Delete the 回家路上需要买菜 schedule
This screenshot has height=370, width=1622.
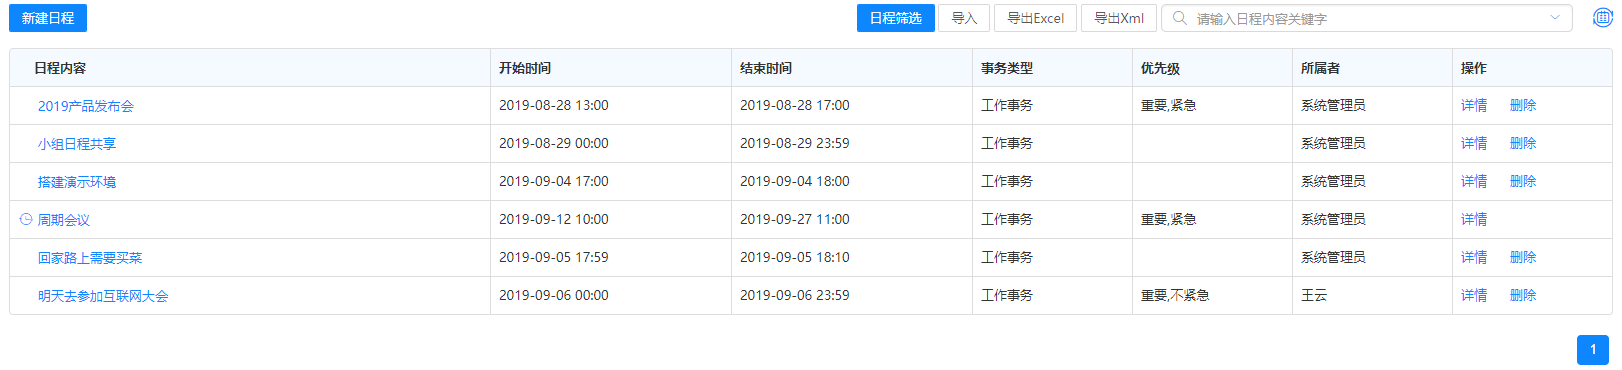[x=1523, y=257]
